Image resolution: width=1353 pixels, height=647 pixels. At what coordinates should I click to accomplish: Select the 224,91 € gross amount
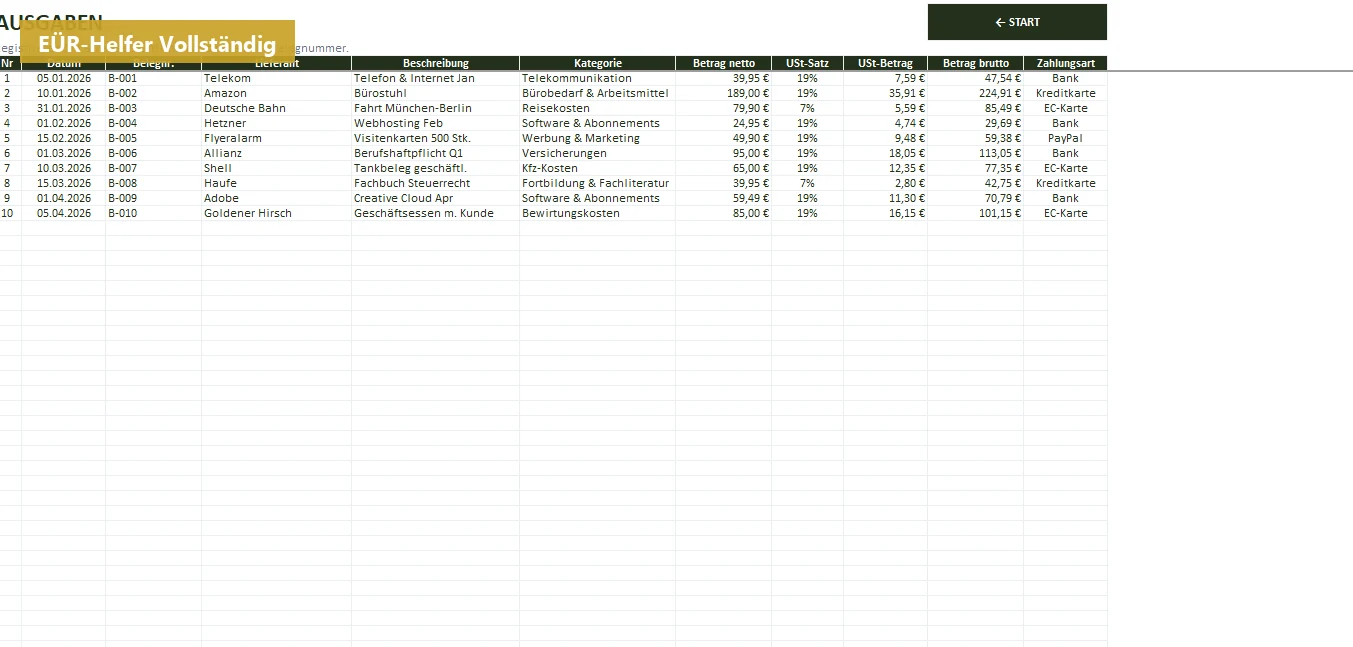click(x=976, y=93)
